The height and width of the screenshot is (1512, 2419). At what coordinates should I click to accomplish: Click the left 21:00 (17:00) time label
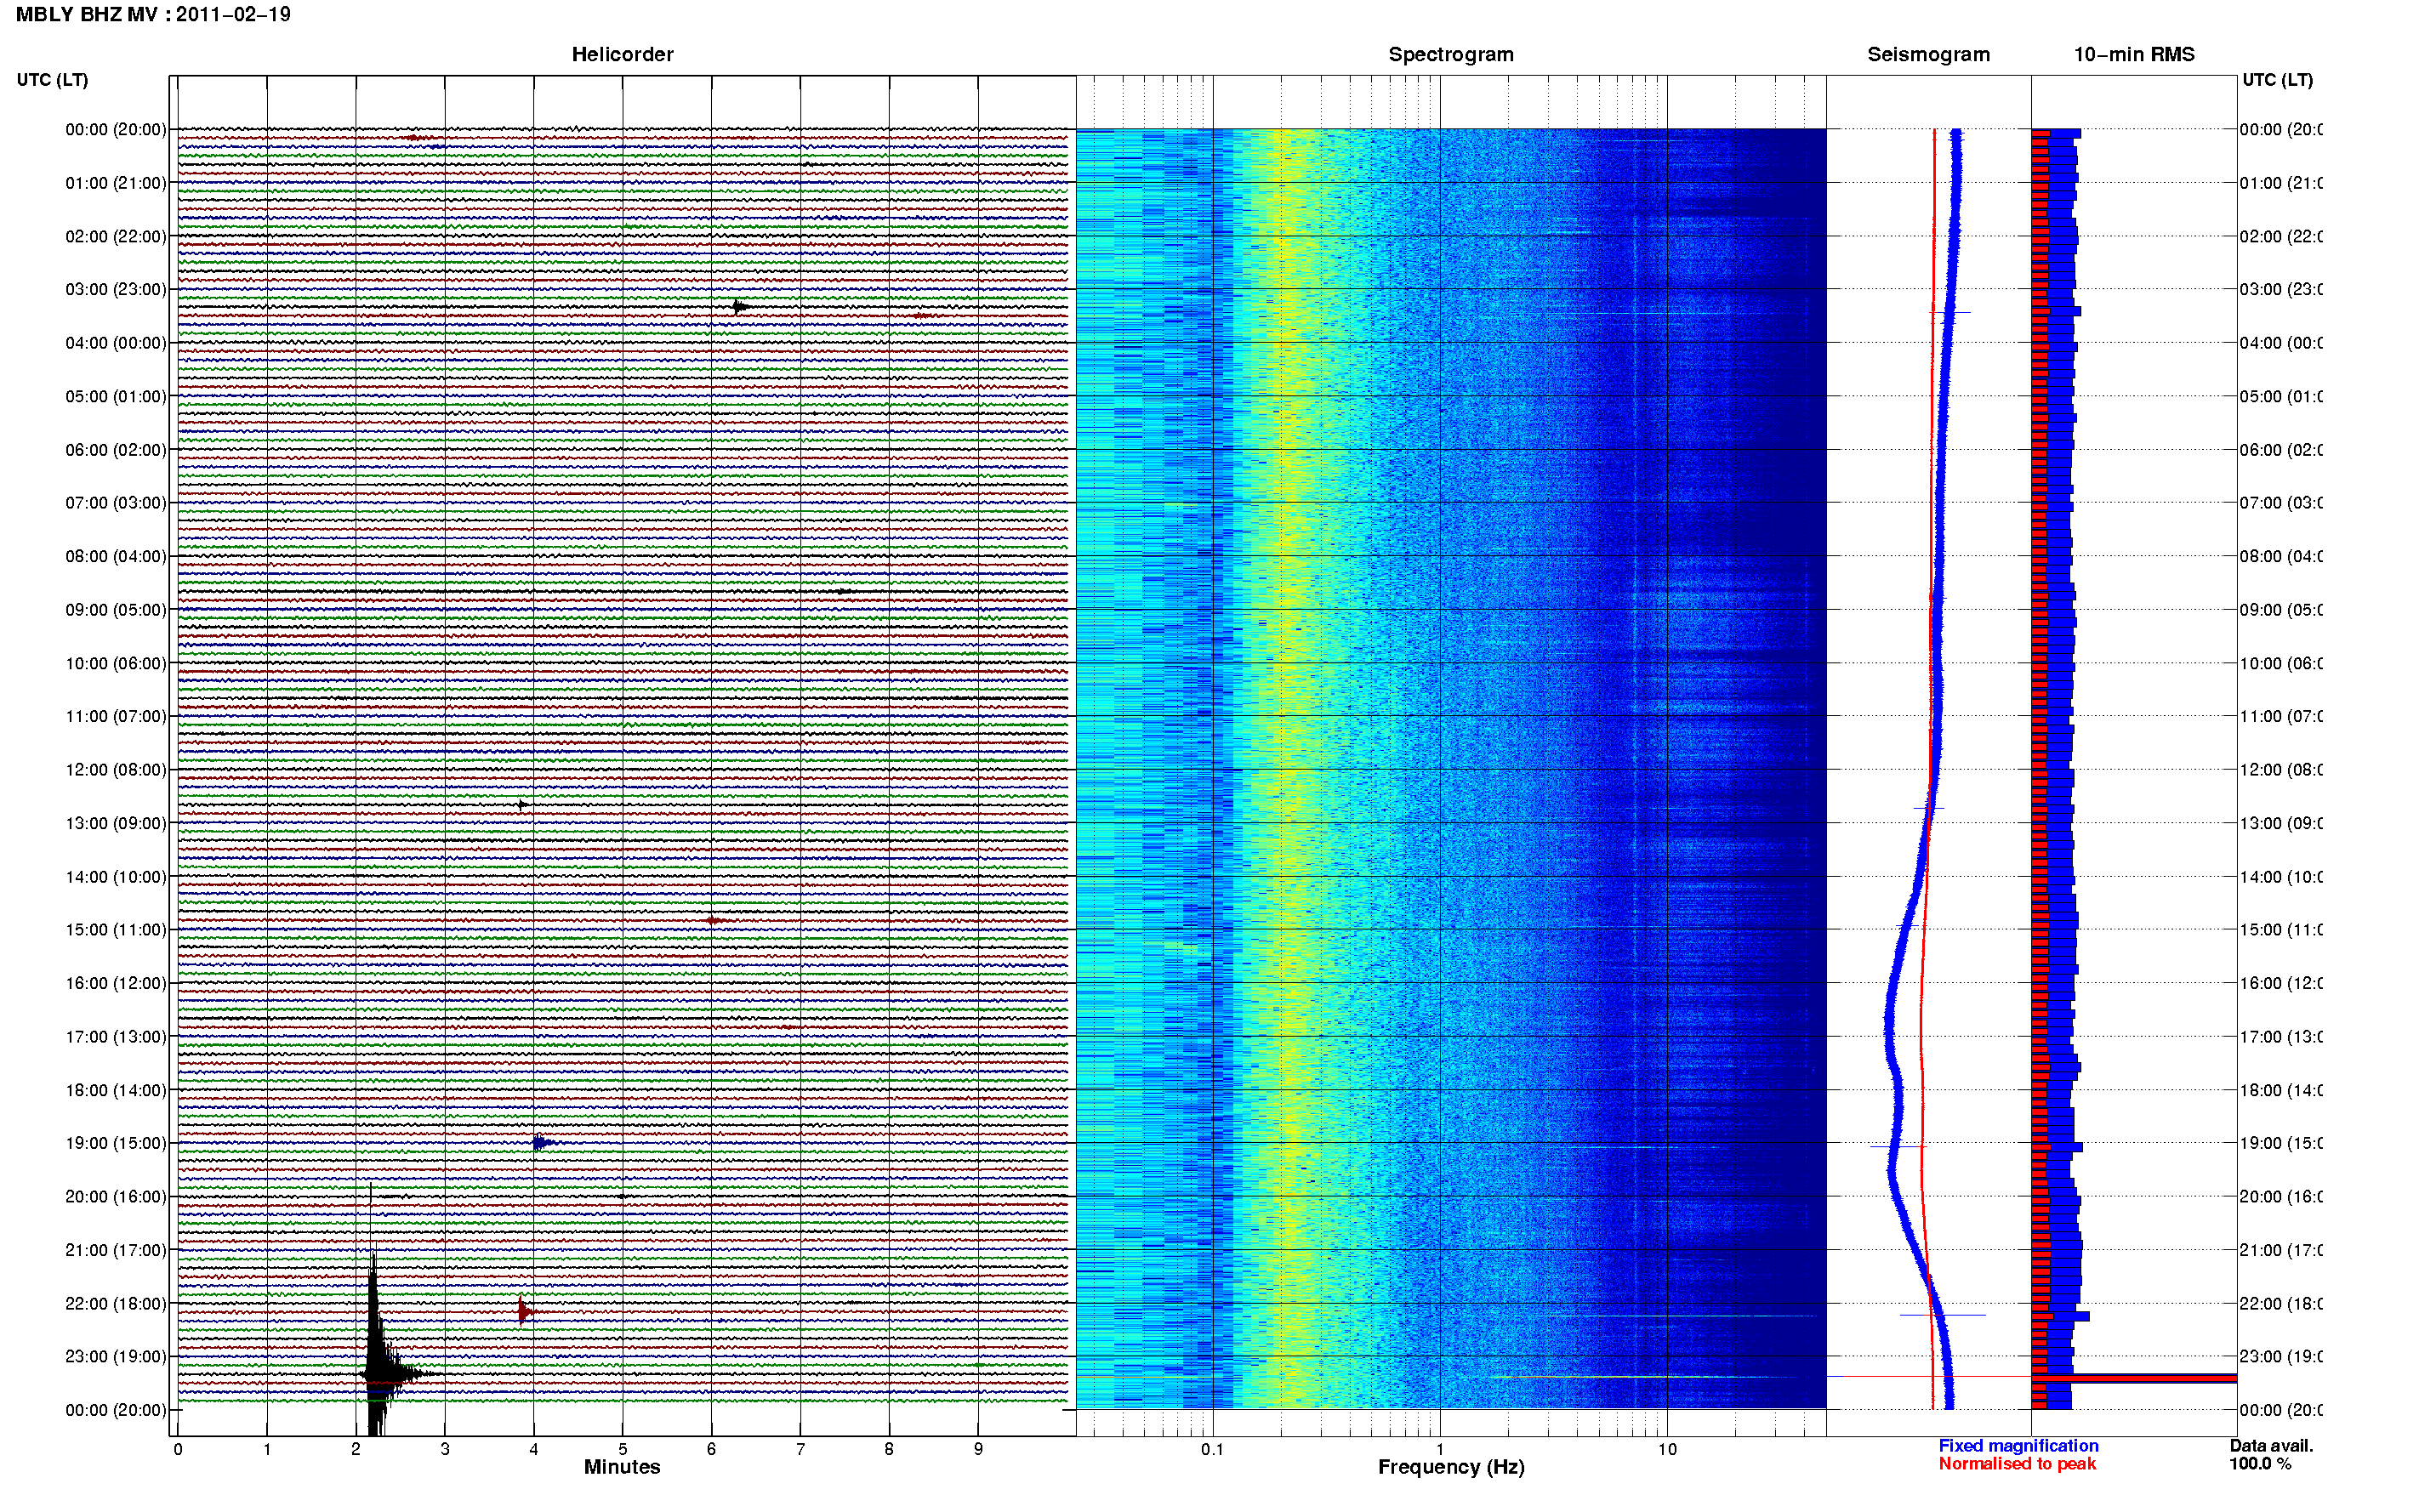click(x=116, y=1250)
